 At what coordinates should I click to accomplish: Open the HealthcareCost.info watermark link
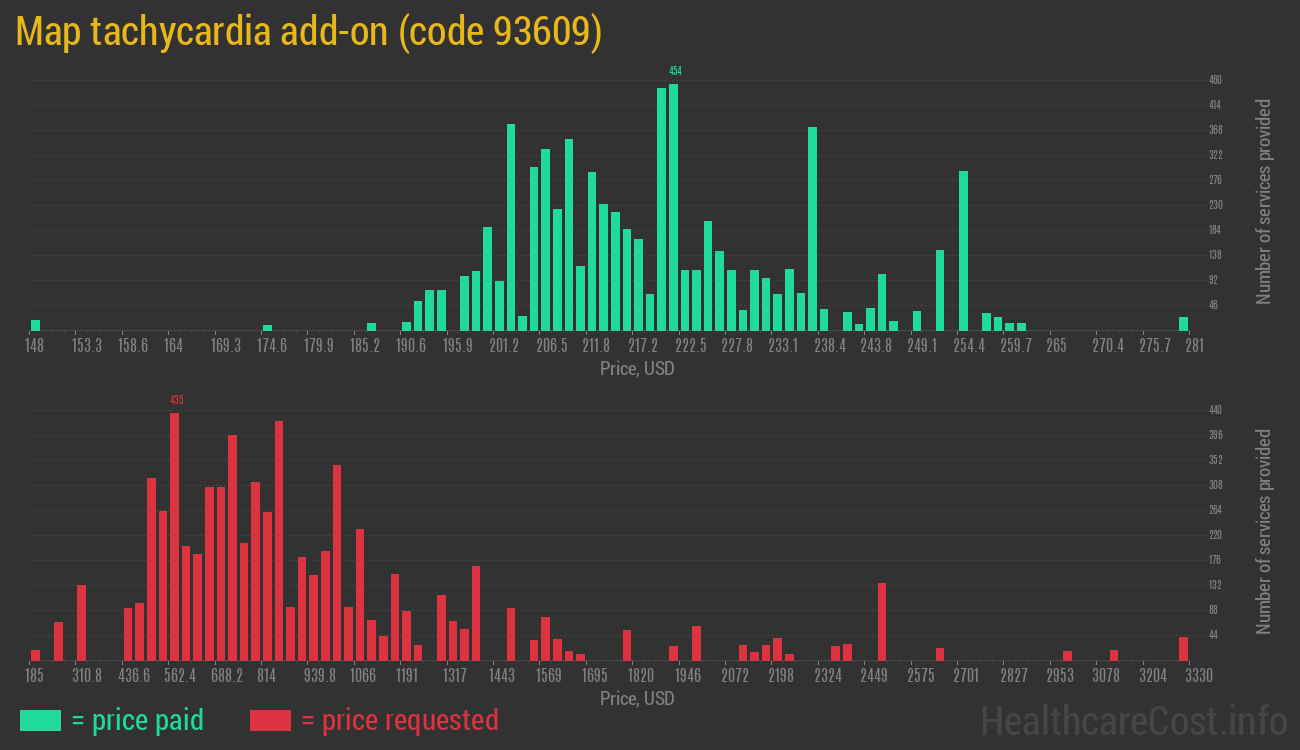click(x=1133, y=720)
